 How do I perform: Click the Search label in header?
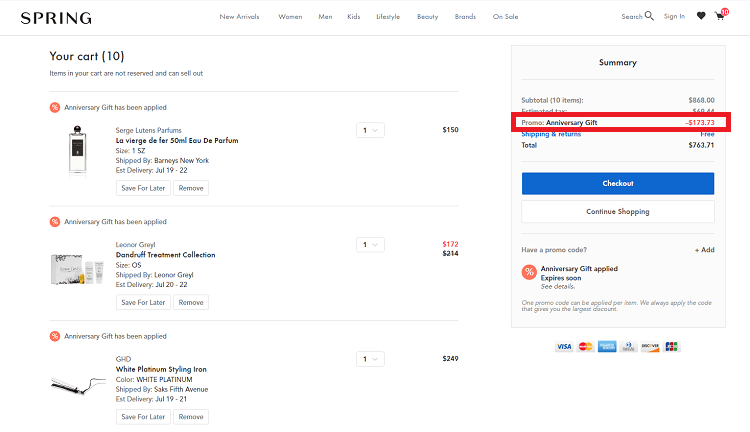click(632, 16)
